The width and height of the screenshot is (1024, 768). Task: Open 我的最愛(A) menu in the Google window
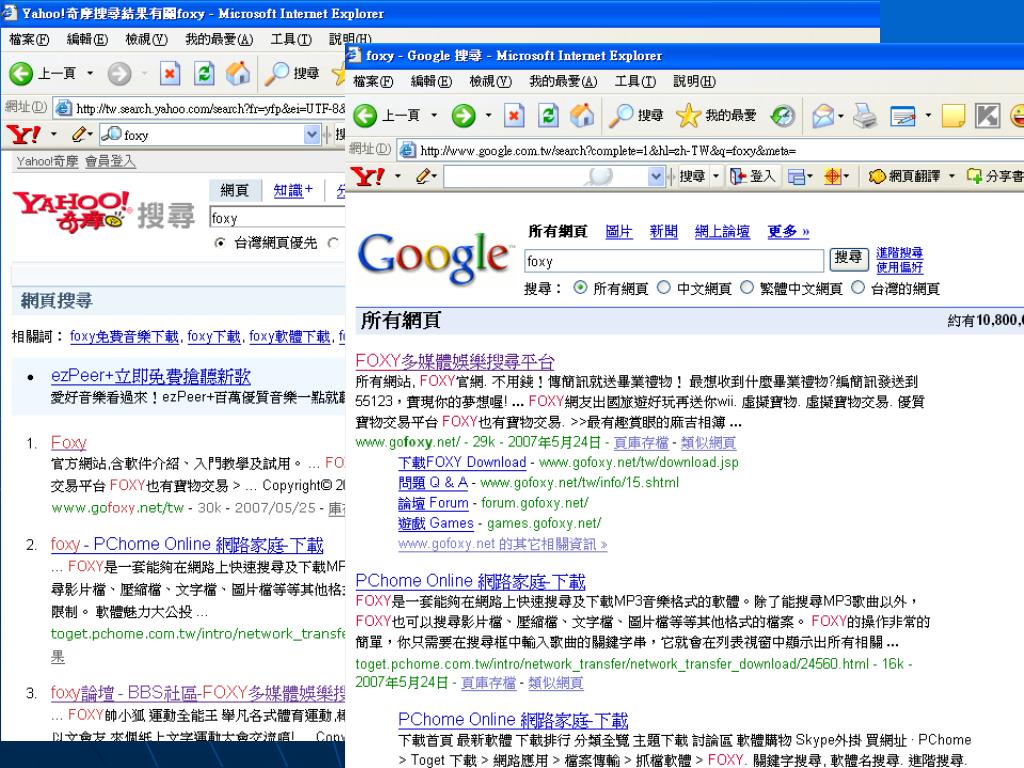(563, 82)
